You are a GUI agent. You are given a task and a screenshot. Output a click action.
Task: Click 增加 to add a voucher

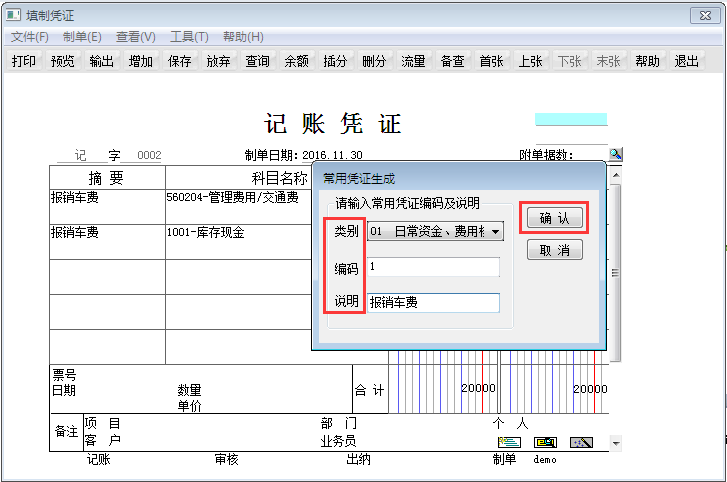pyautogui.click(x=141, y=61)
